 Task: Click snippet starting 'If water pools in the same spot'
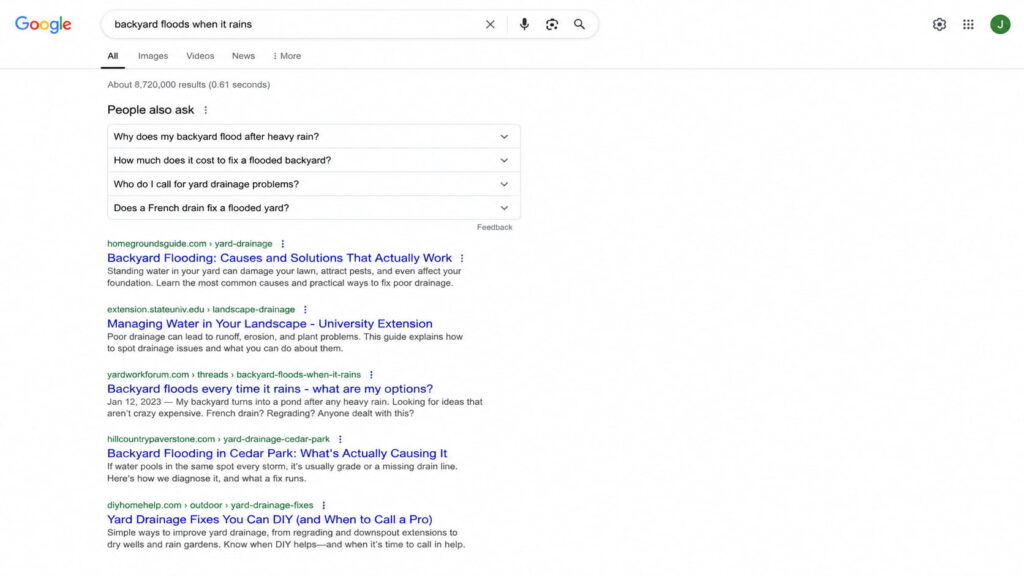[x=282, y=472]
